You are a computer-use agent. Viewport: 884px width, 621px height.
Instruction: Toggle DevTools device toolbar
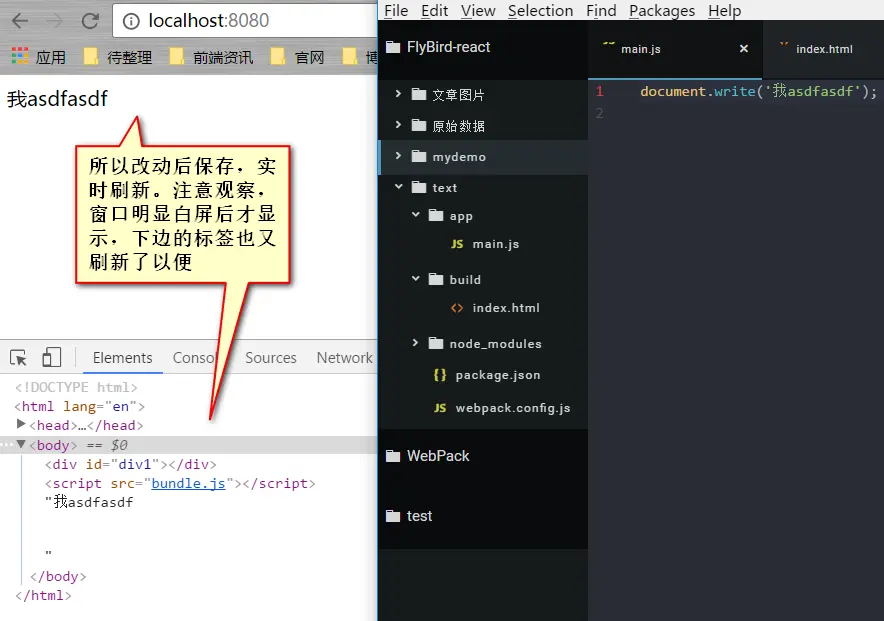[x=52, y=357]
